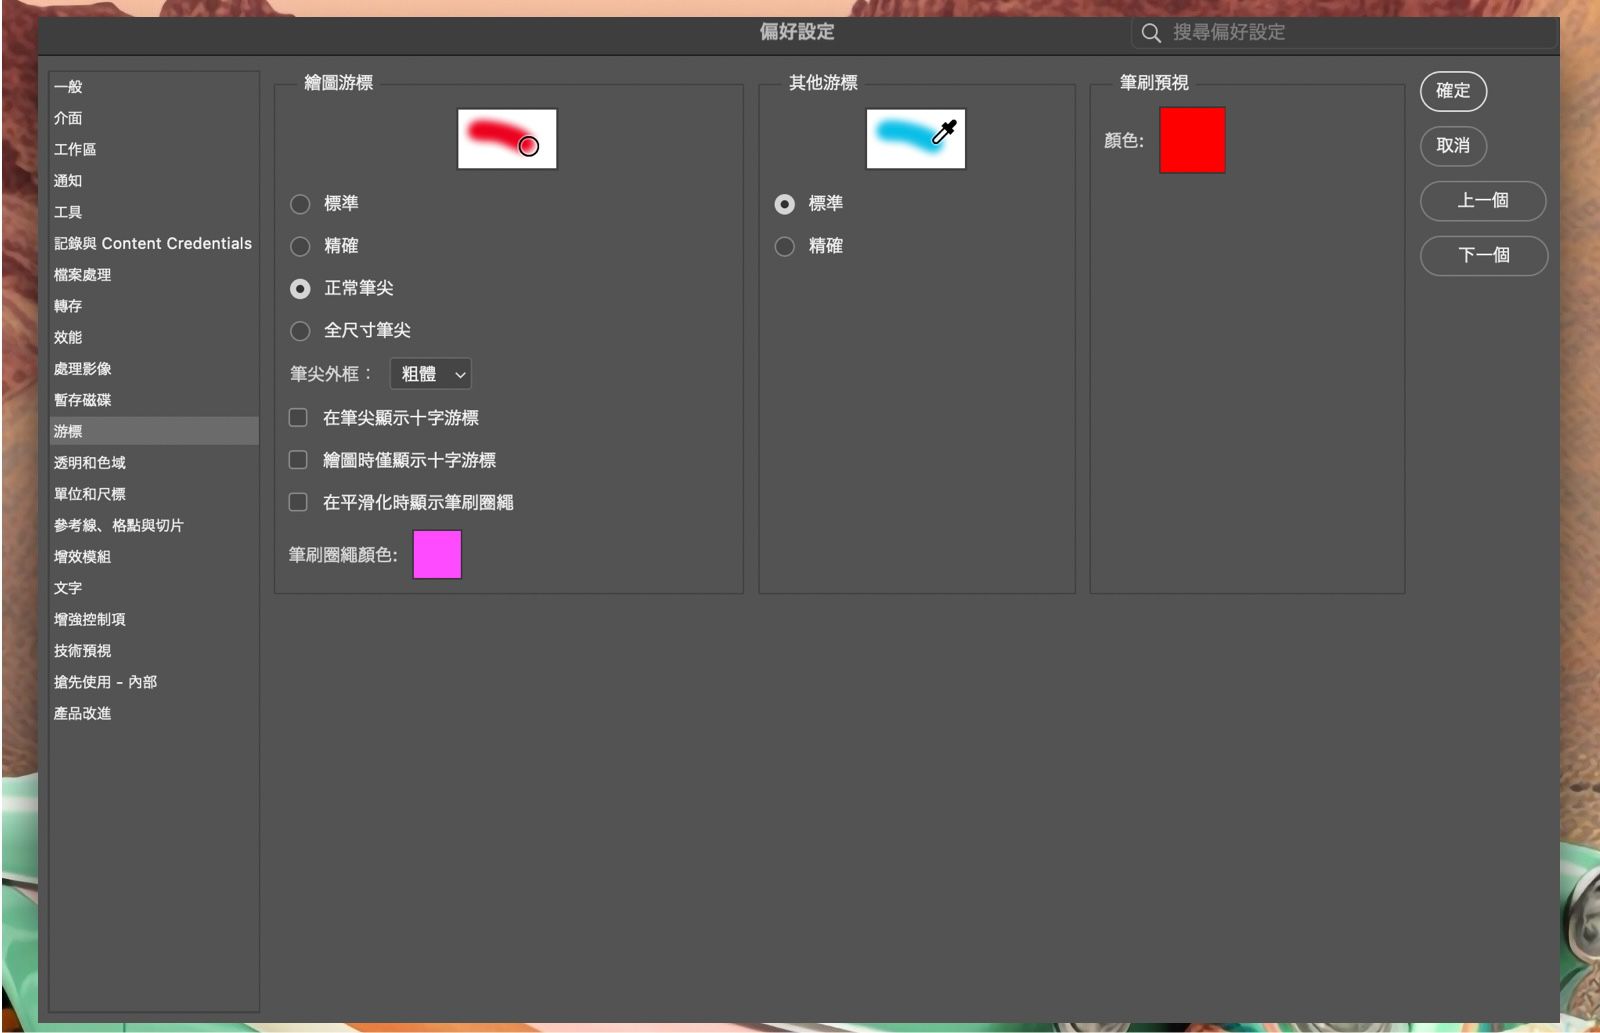1600x1033 pixels.
Task: Open the 效能 preferences category
Action: (154, 337)
